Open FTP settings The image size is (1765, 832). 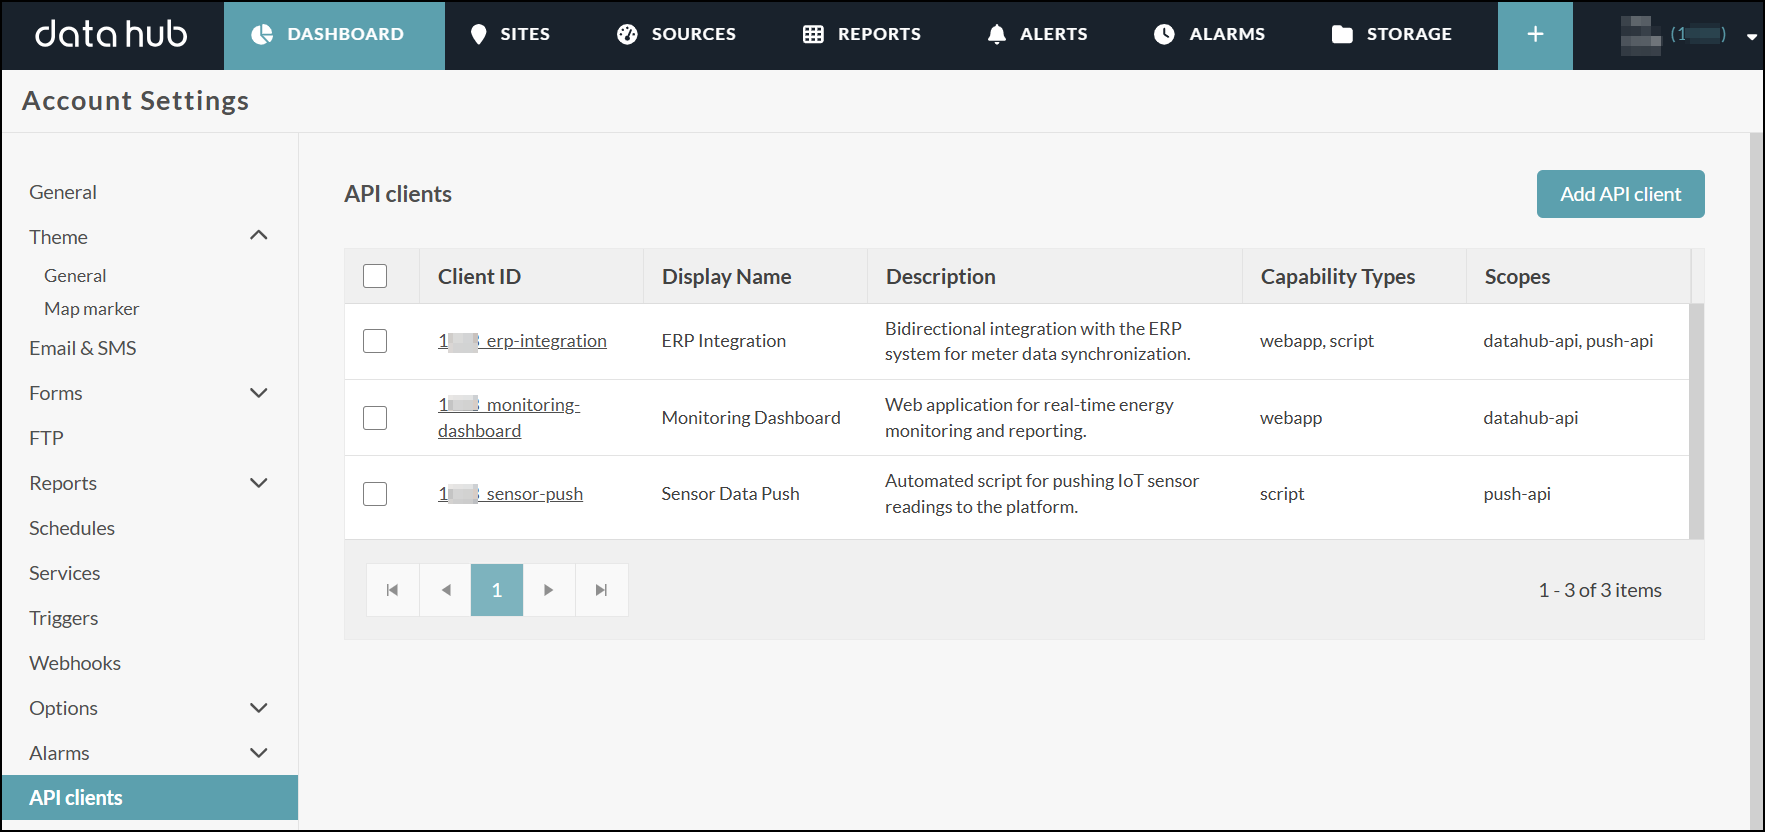click(x=46, y=438)
